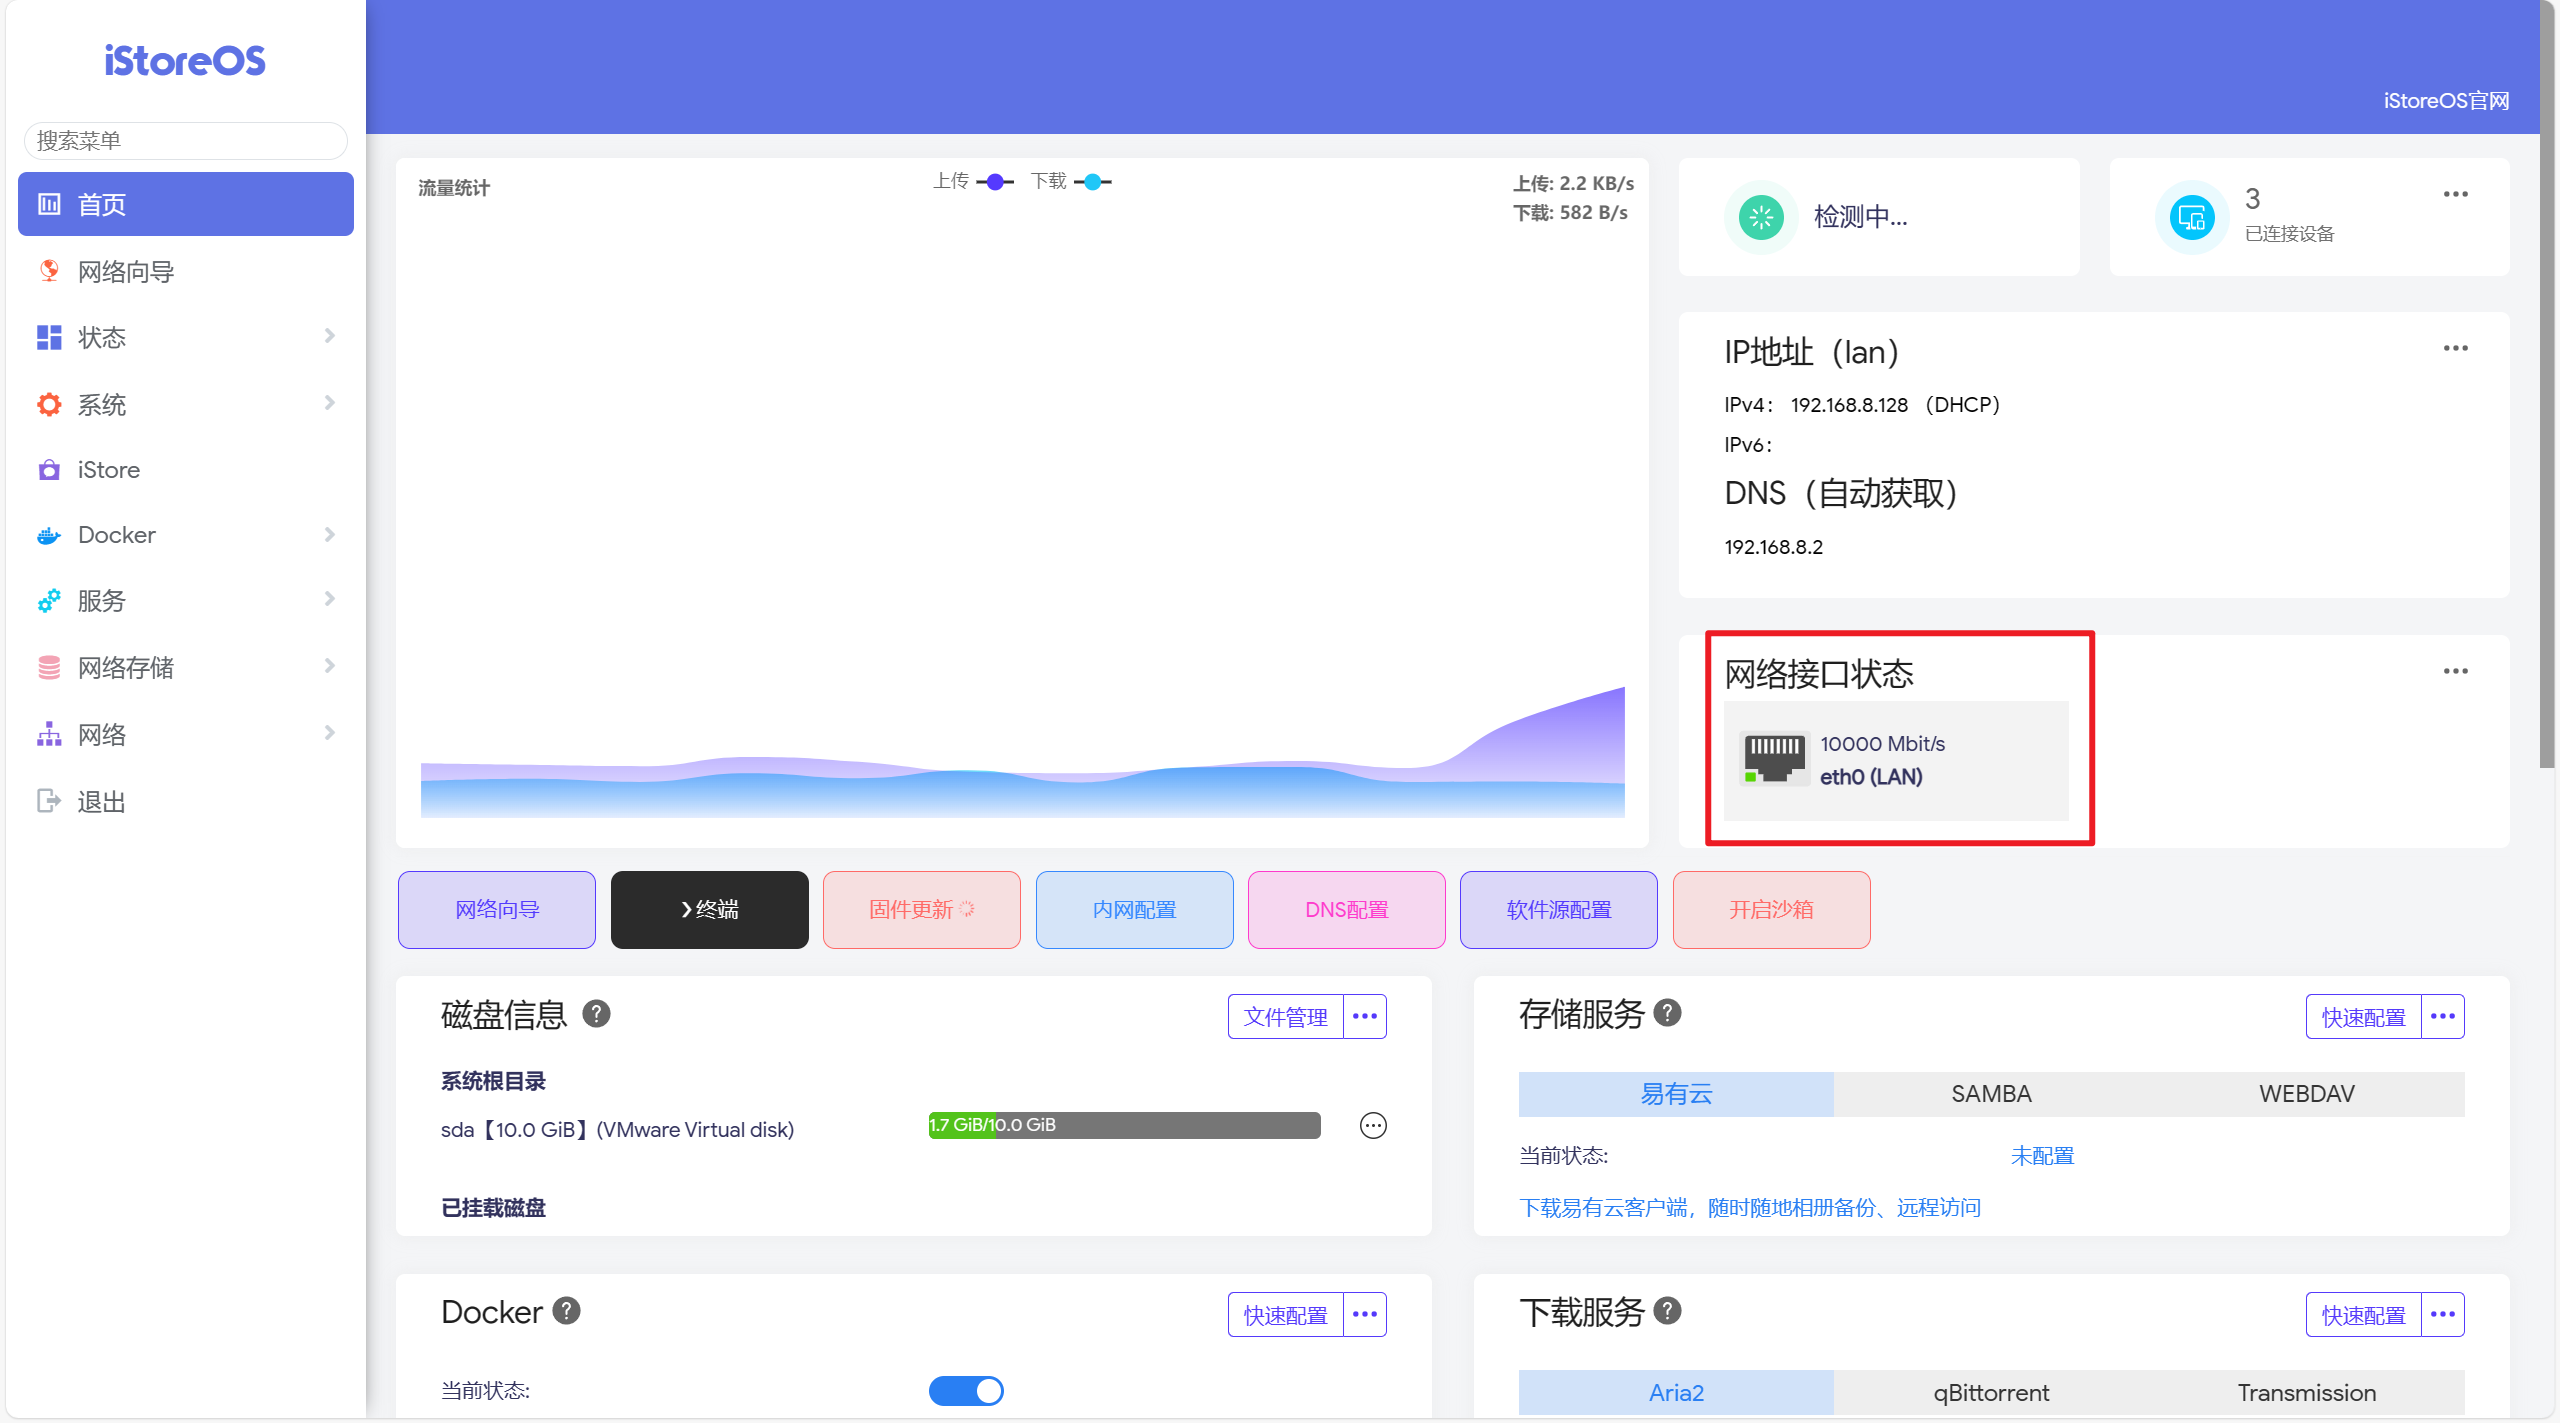Toggle the Docker 当前状态 switch
The height and width of the screenshot is (1423, 2560).
(x=966, y=1391)
